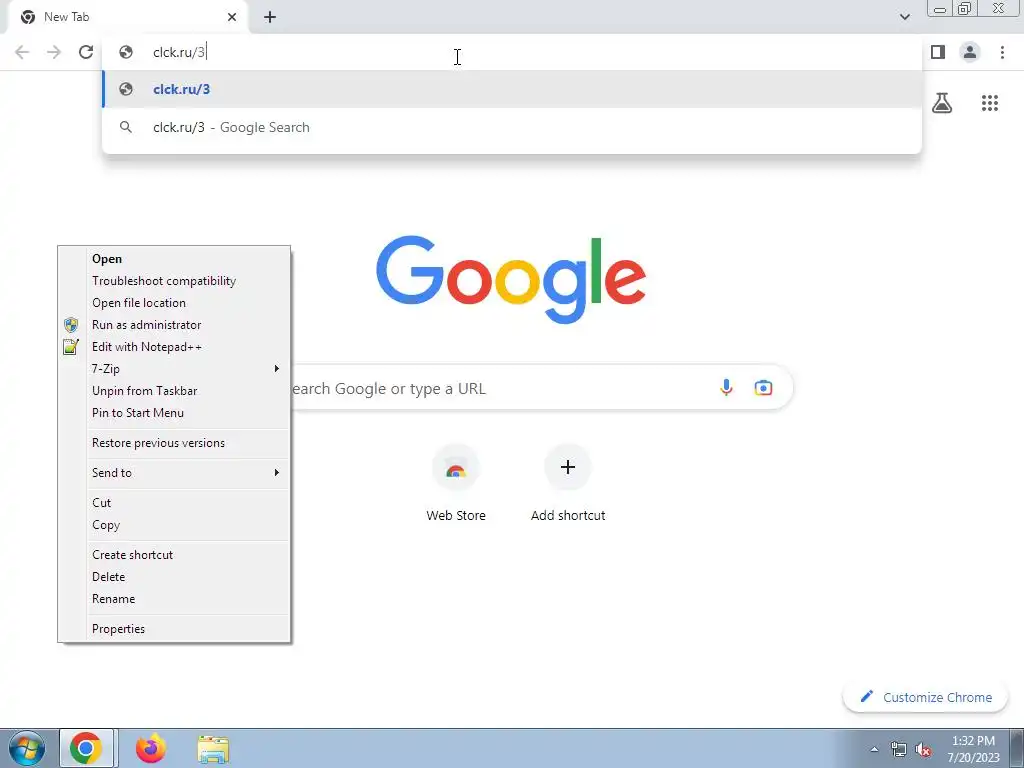
Task: Choose Unpin from Taskbar
Action: coord(174,391)
